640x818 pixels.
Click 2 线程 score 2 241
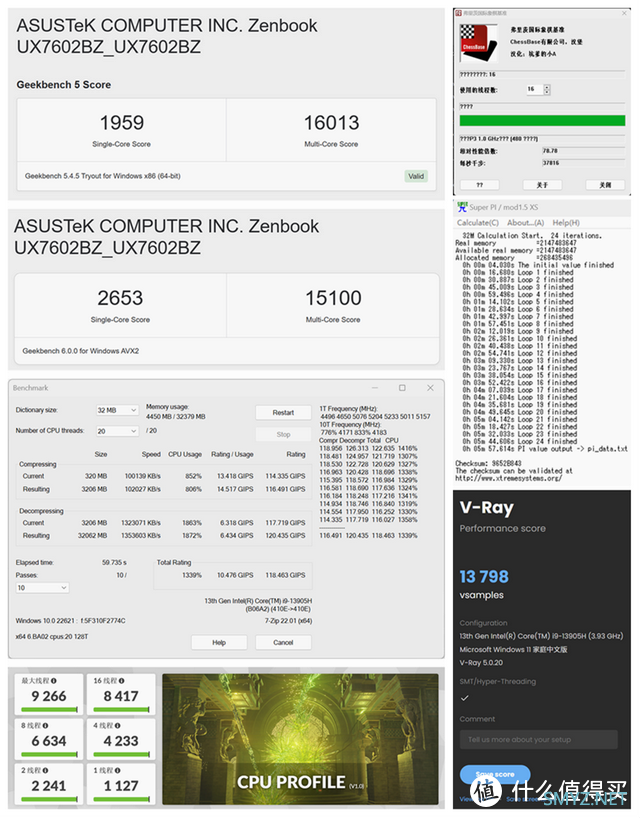pos(49,786)
